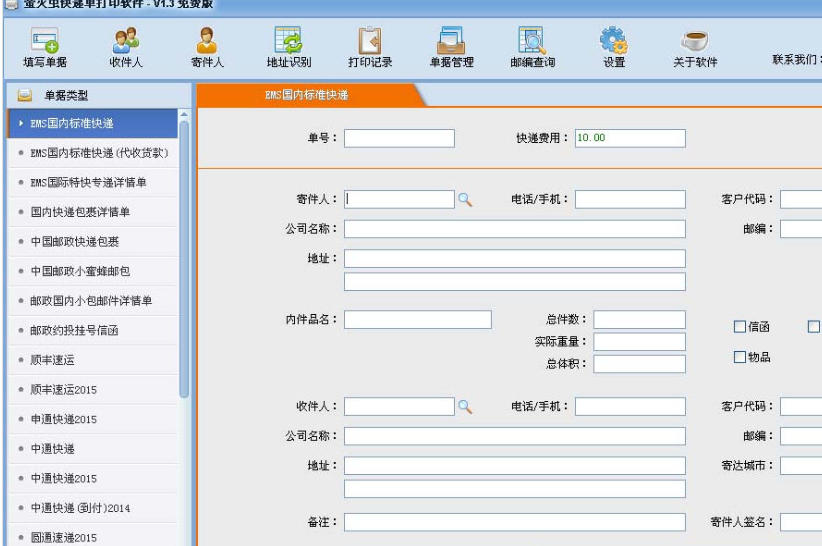
Task: Open the 寄件人 sender icon
Action: (x=207, y=47)
